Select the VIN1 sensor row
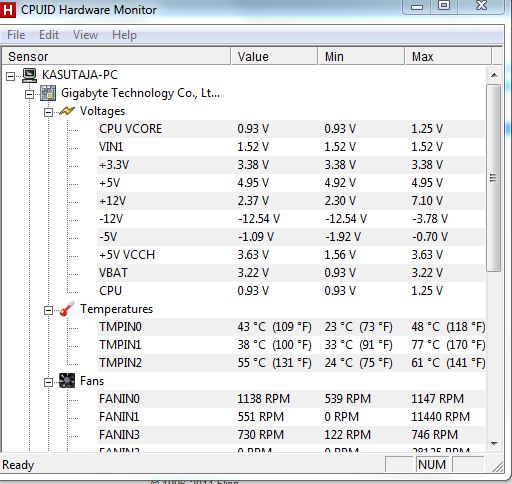Image resolution: width=512 pixels, height=484 pixels. (x=291, y=147)
